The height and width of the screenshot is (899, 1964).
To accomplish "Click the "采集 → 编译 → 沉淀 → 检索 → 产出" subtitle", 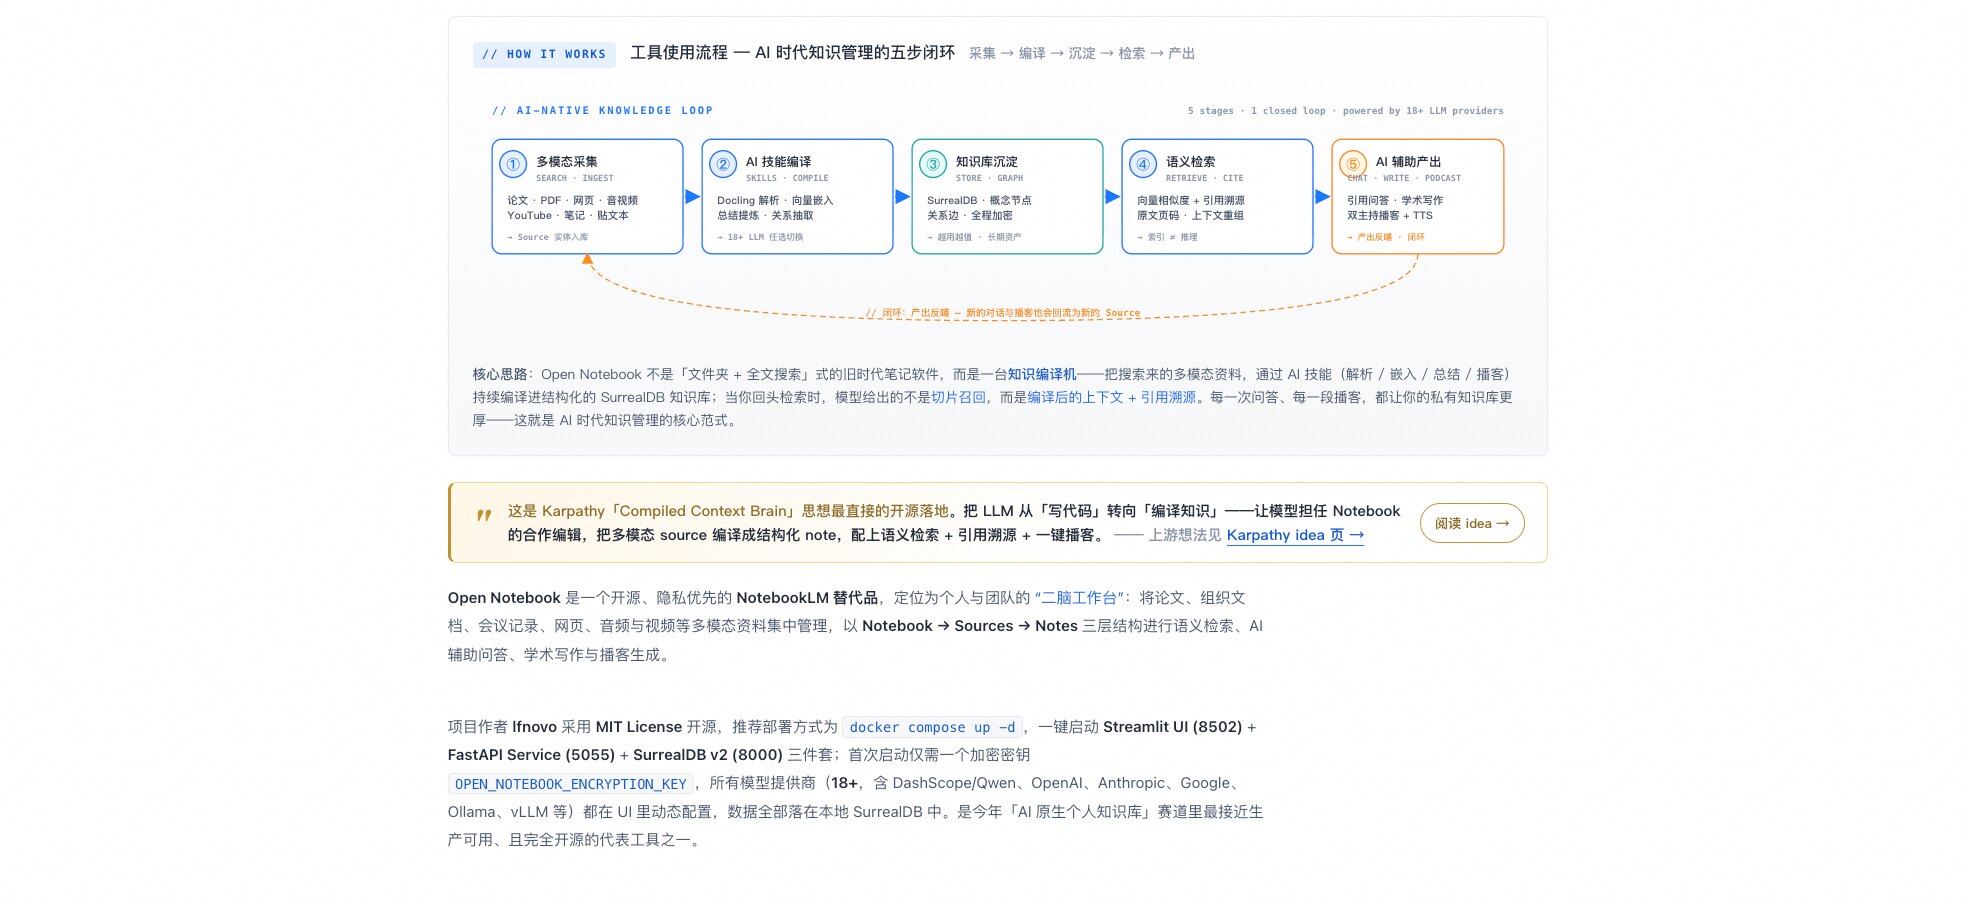I will (x=1082, y=53).
